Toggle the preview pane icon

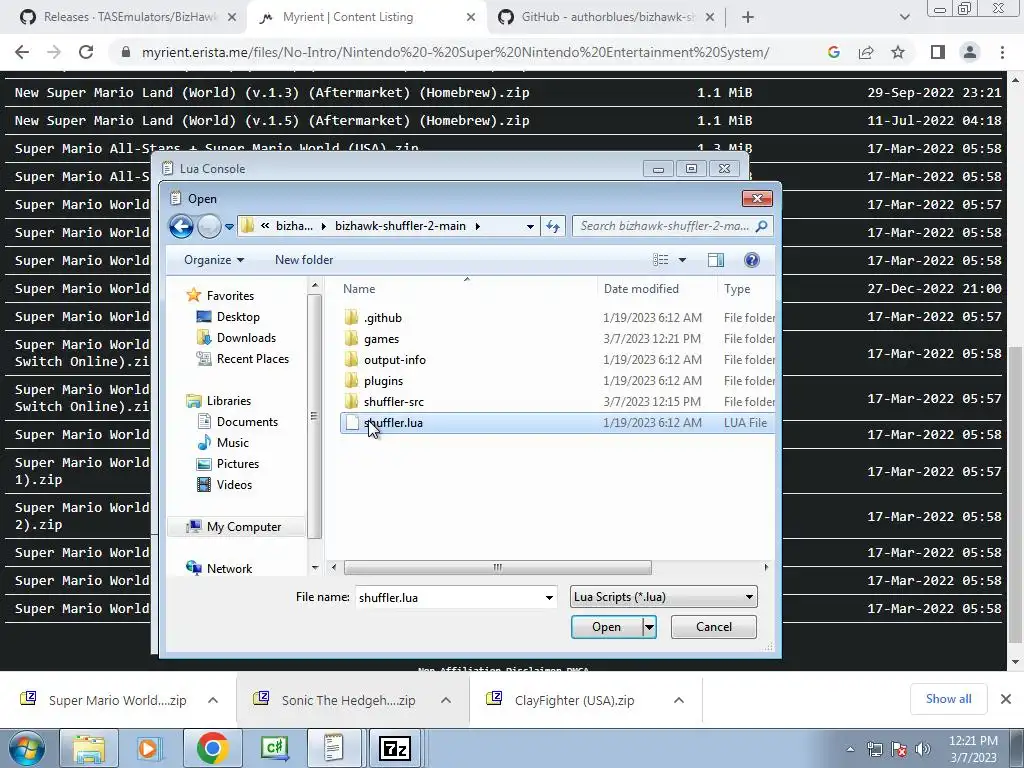coord(716,260)
